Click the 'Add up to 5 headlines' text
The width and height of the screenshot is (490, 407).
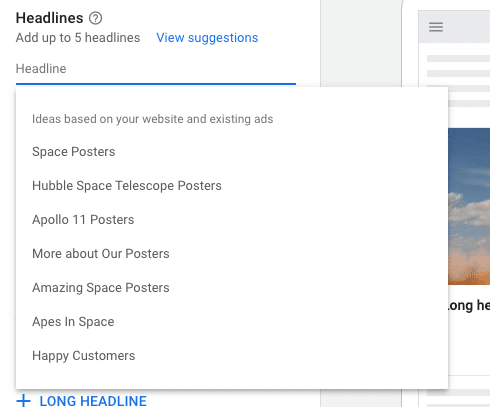(78, 38)
